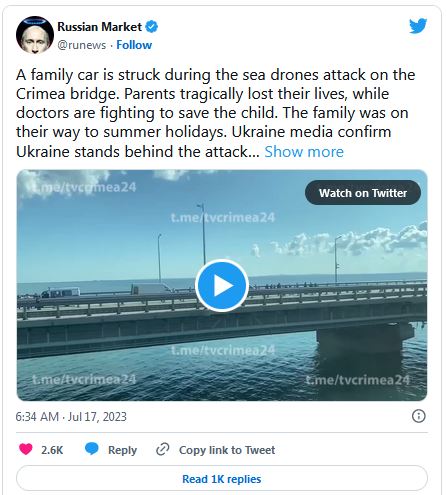Expand tweet text with Show more
Image resolution: width=447 pixels, height=495 pixels.
pyautogui.click(x=304, y=152)
